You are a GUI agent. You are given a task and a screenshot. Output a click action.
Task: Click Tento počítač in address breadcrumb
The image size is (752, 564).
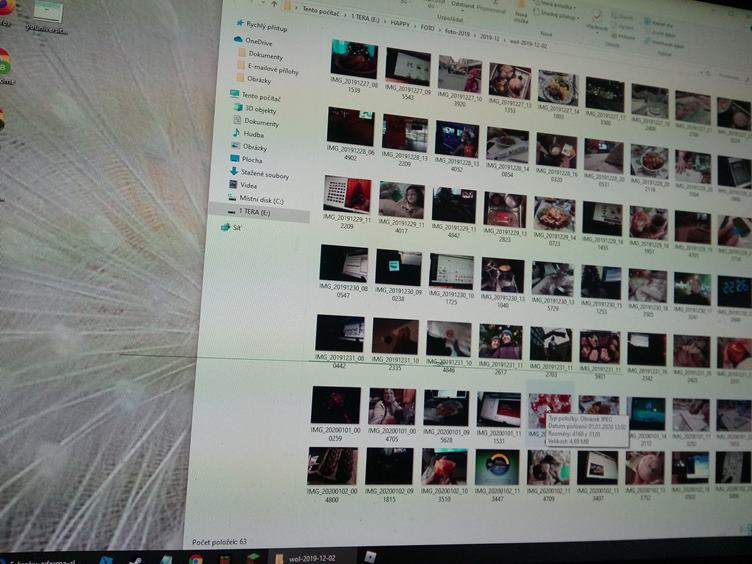[320, 12]
